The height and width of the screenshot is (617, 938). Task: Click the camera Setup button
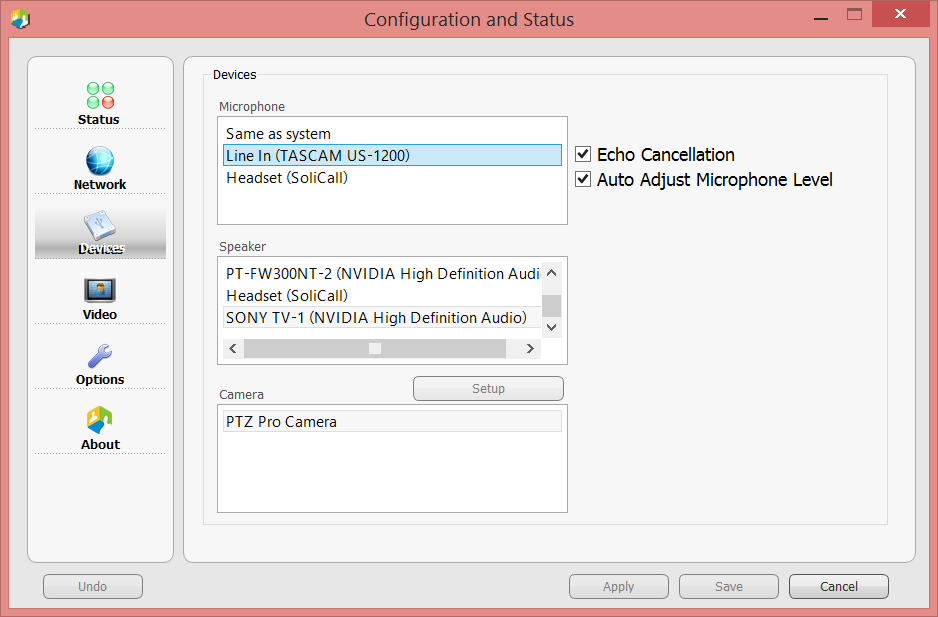[x=488, y=388]
